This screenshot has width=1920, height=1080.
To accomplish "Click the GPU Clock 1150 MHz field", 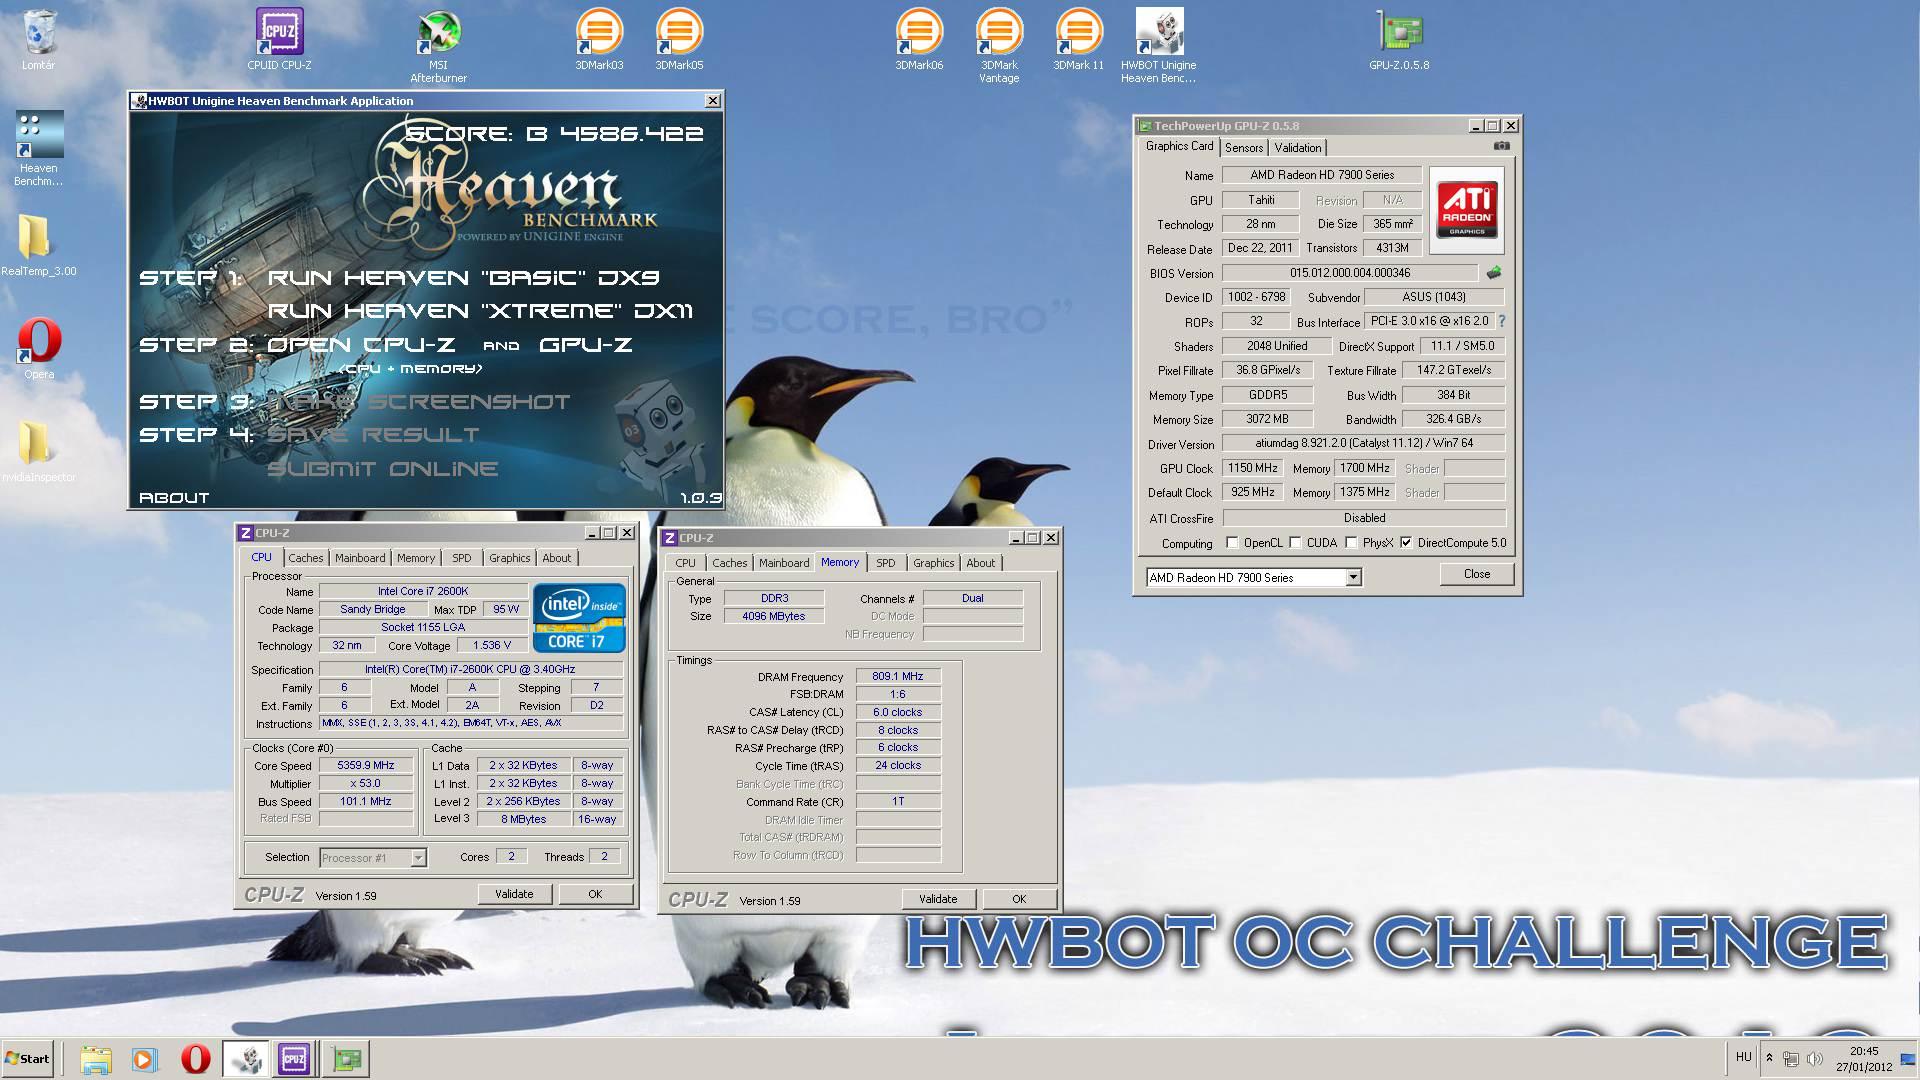I will click(1253, 468).
